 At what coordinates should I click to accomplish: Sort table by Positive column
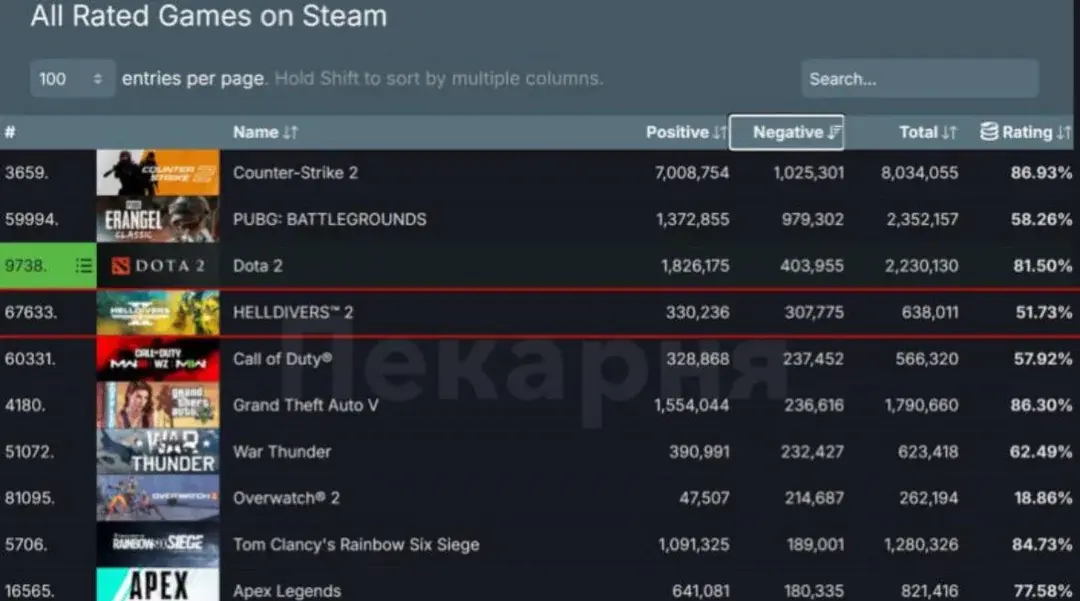tap(686, 132)
